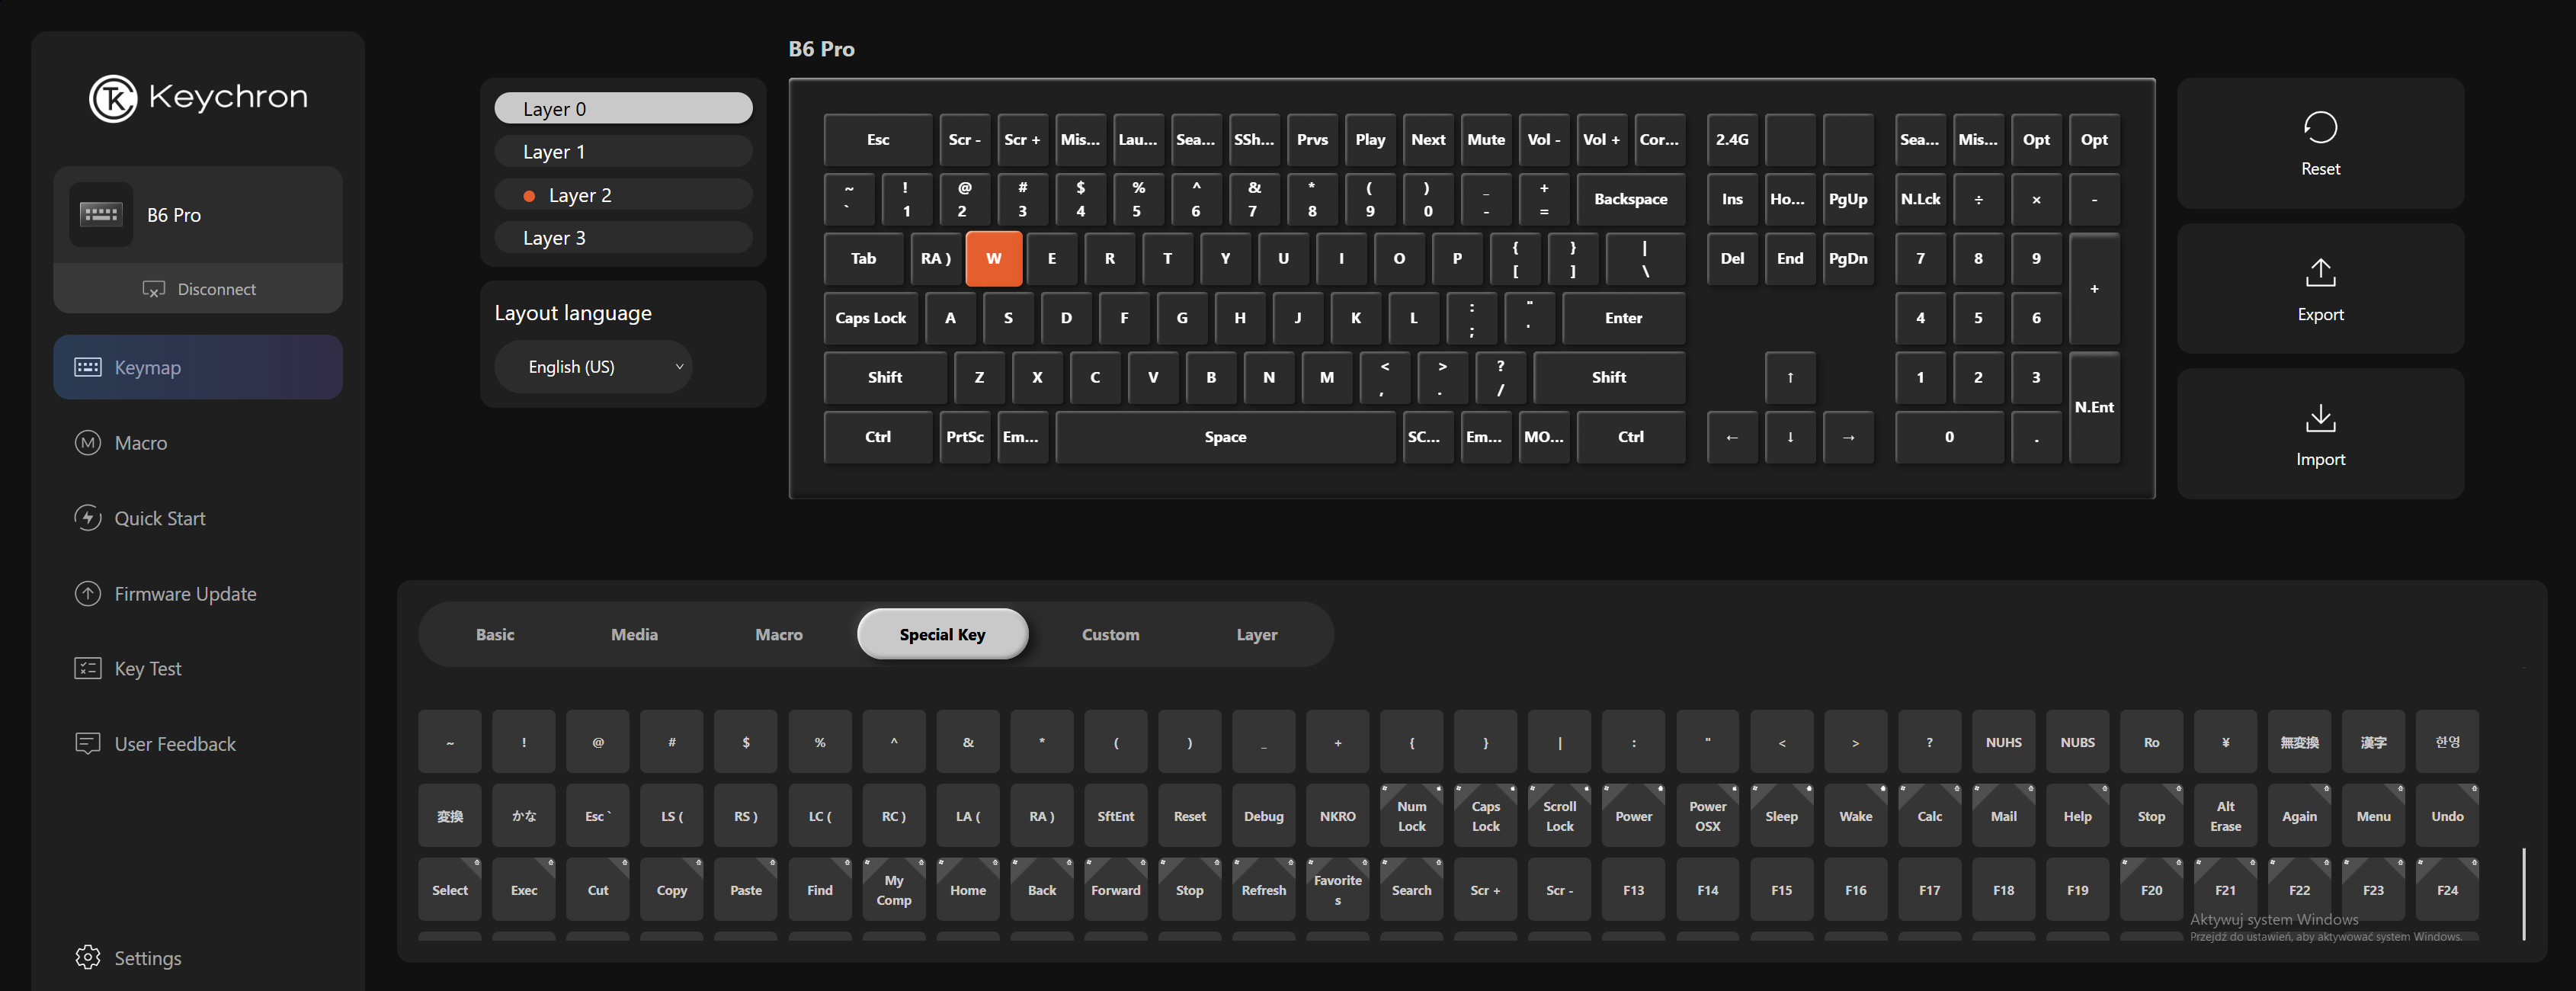Choose the かな key in Special Key list
Image resolution: width=2576 pixels, height=991 pixels.
pyautogui.click(x=524, y=816)
